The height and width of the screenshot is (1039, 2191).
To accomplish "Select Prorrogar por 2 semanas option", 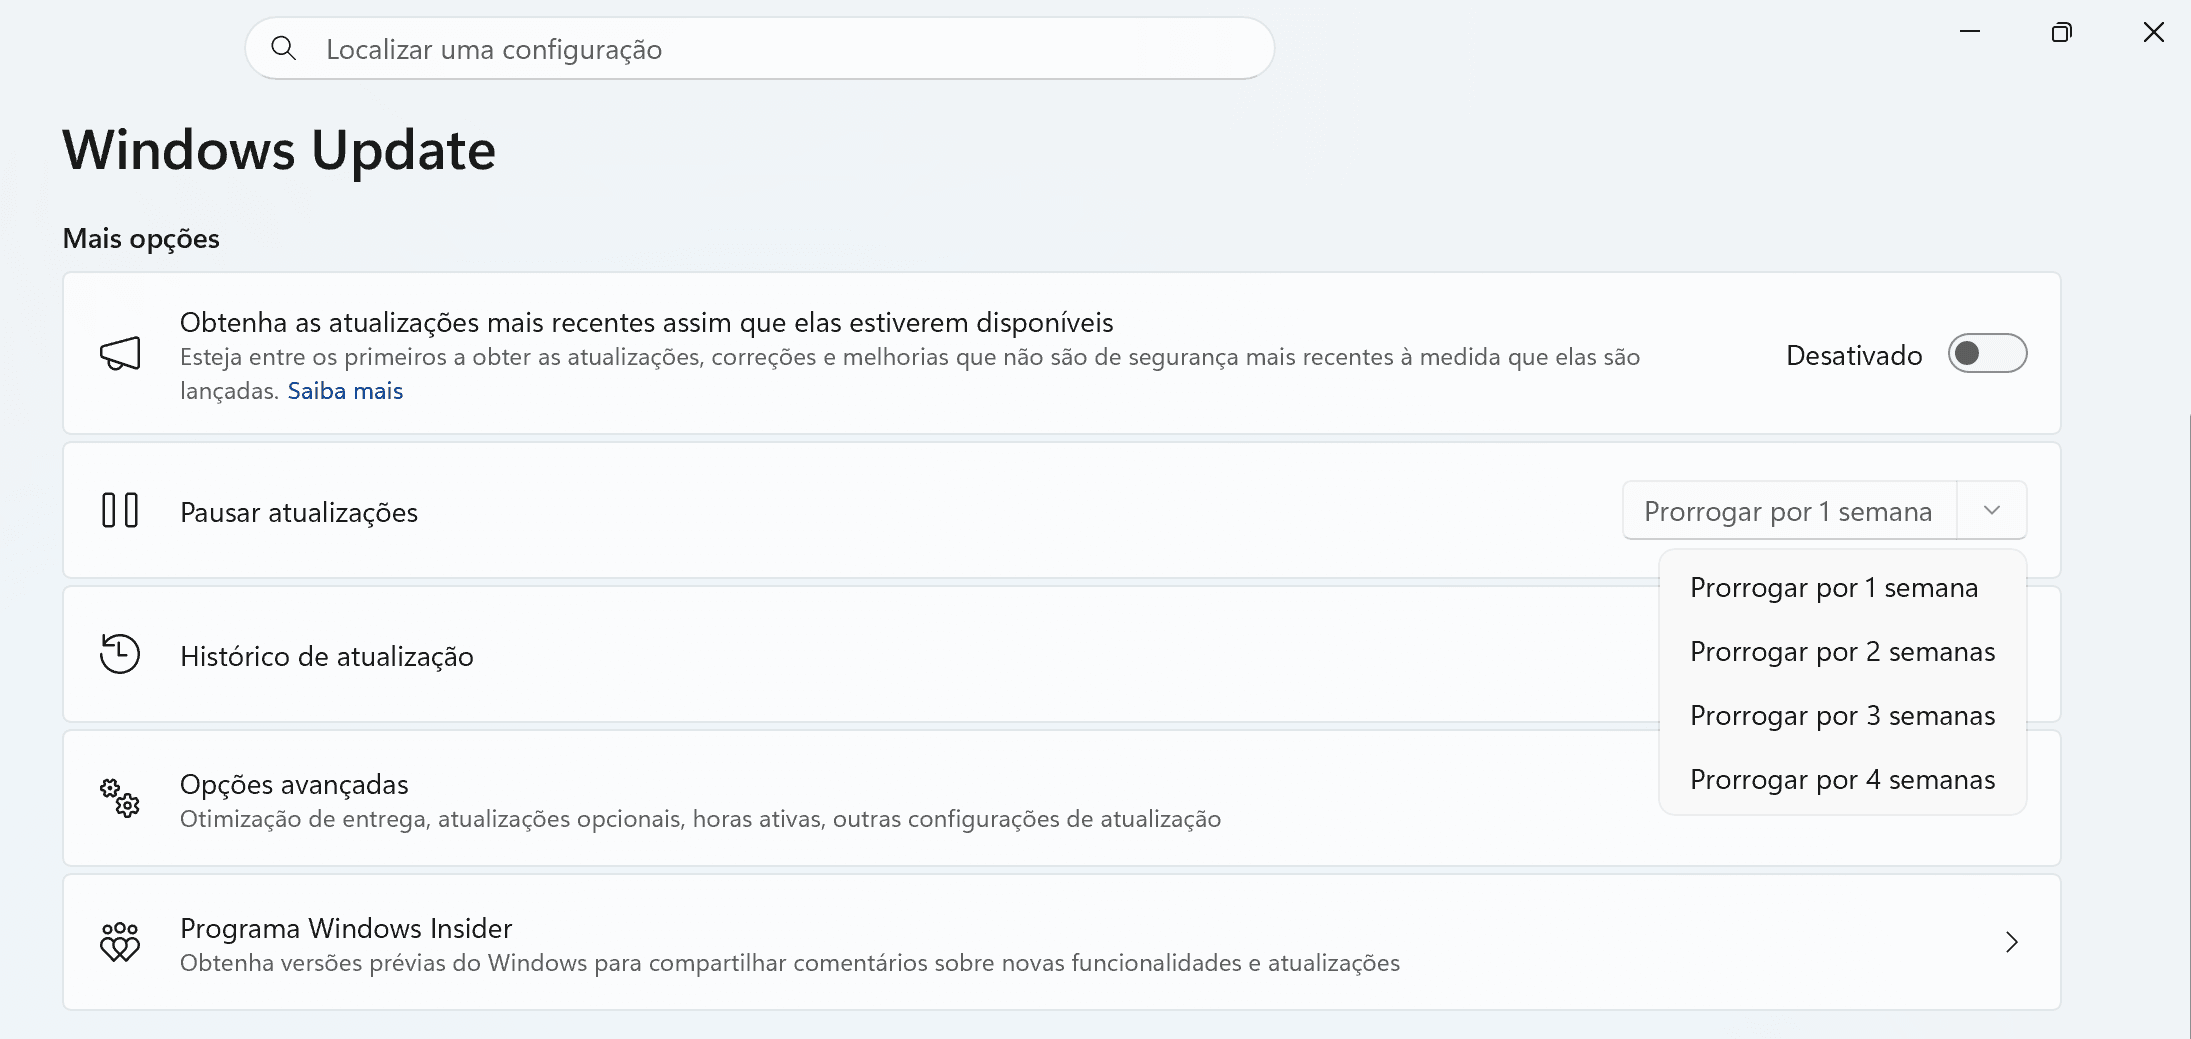I will 1842,652.
